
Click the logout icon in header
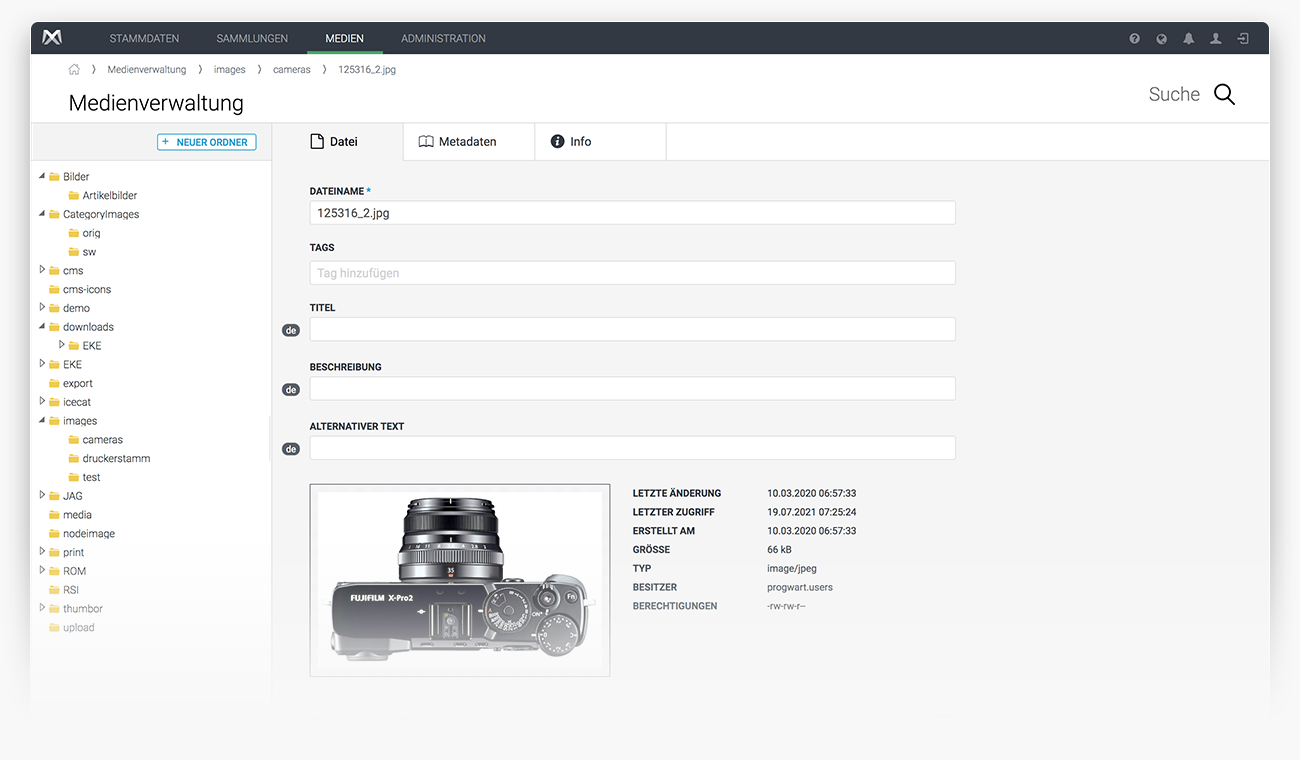pos(1242,39)
